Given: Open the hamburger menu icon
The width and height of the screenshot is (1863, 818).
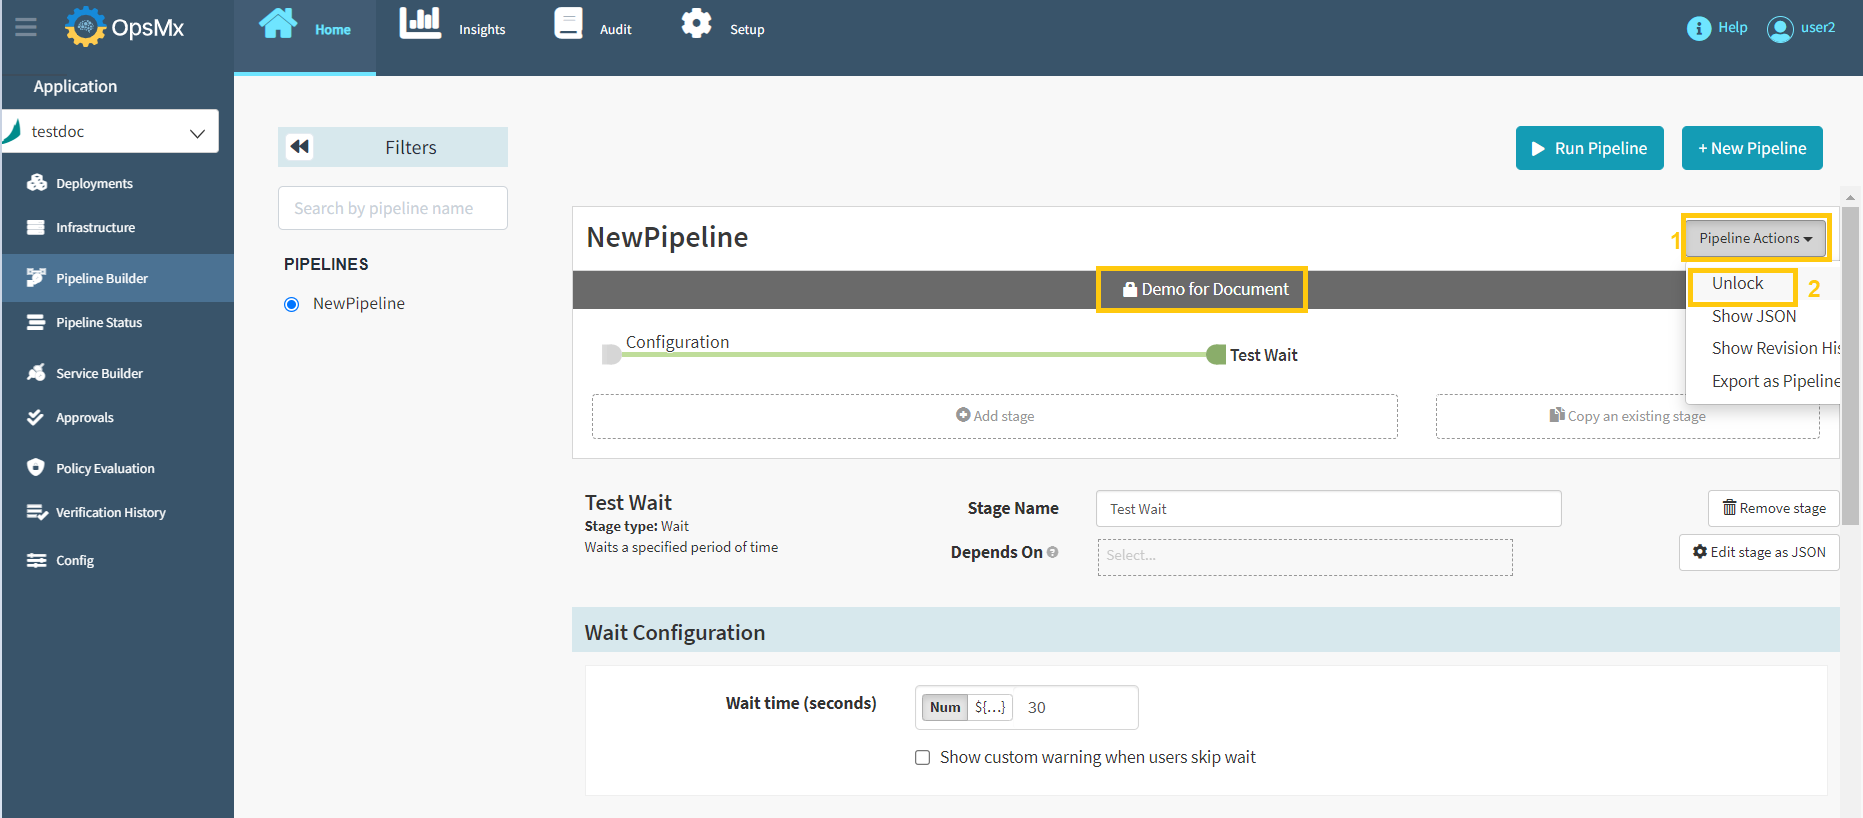Looking at the screenshot, I should click(x=26, y=28).
